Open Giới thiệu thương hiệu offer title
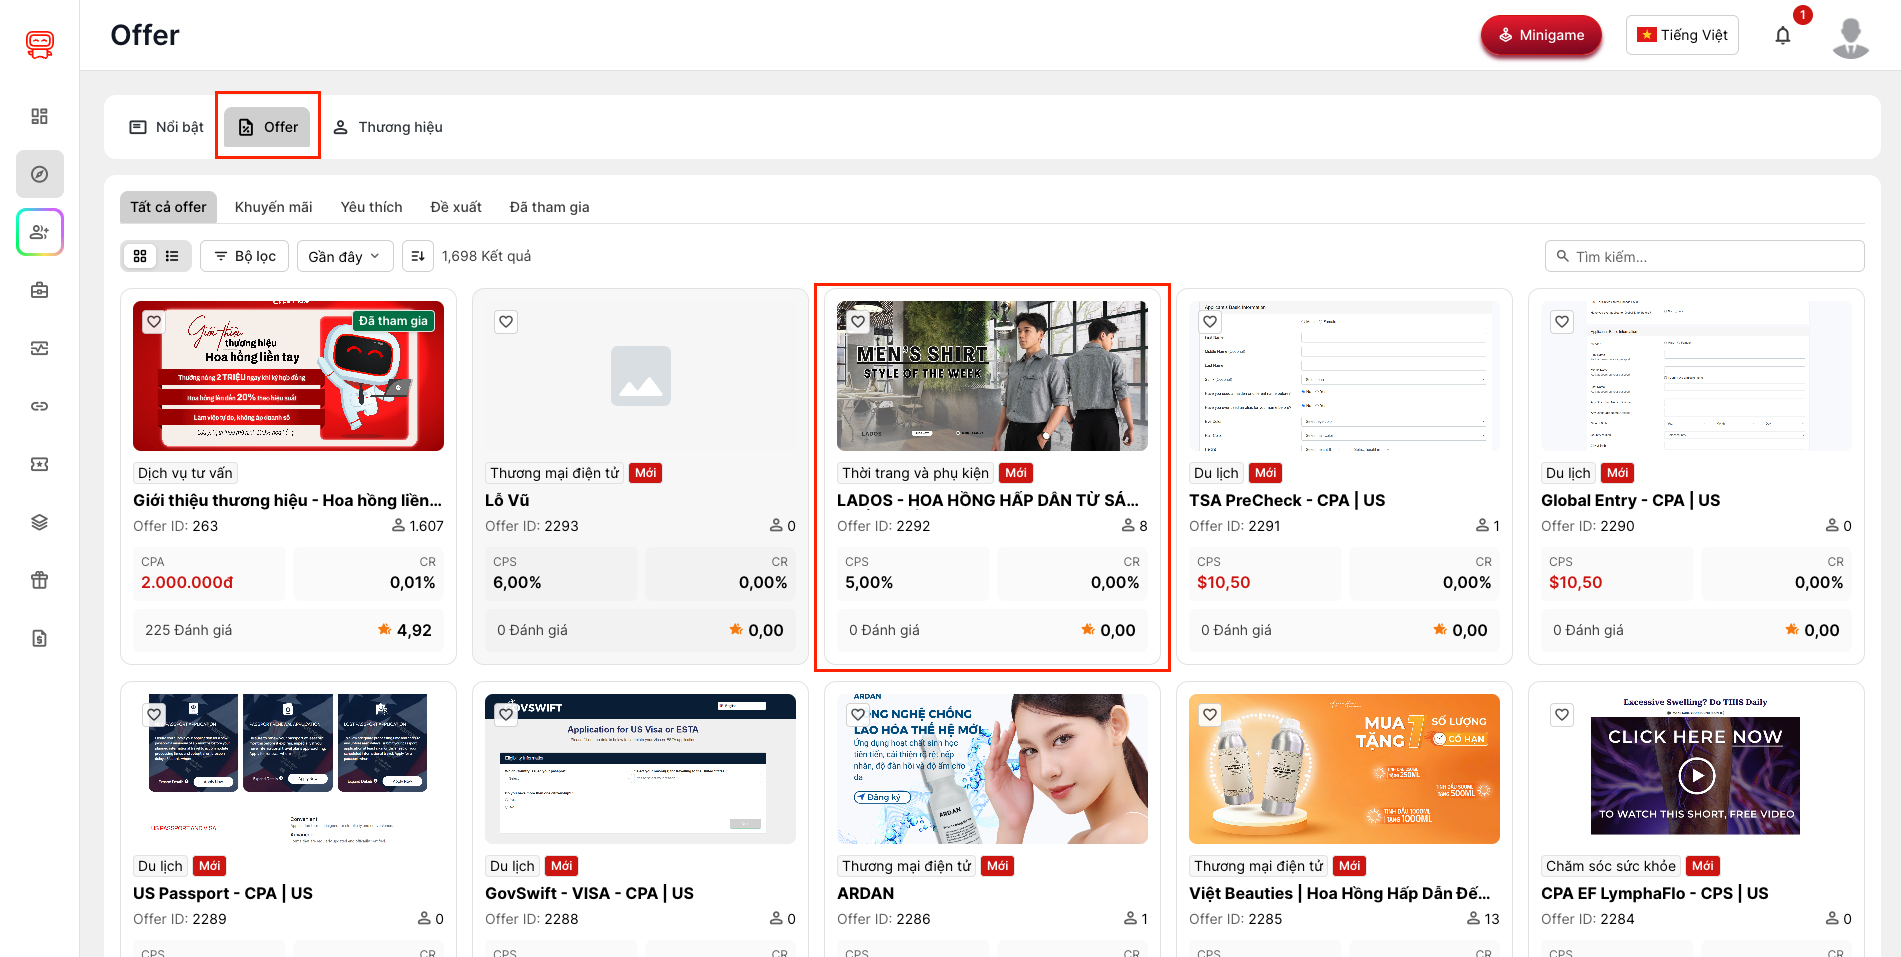This screenshot has height=957, width=1901. coord(288,500)
